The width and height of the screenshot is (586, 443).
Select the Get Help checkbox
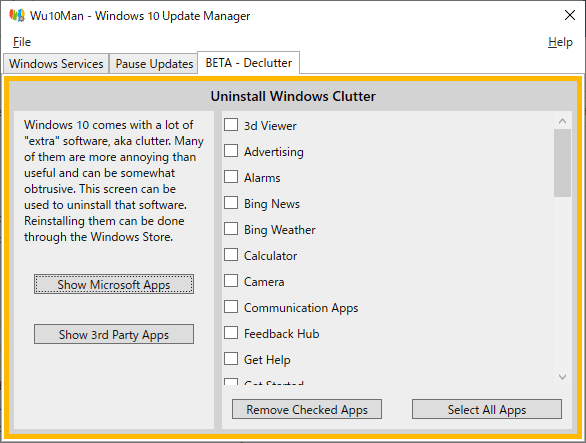(231, 359)
